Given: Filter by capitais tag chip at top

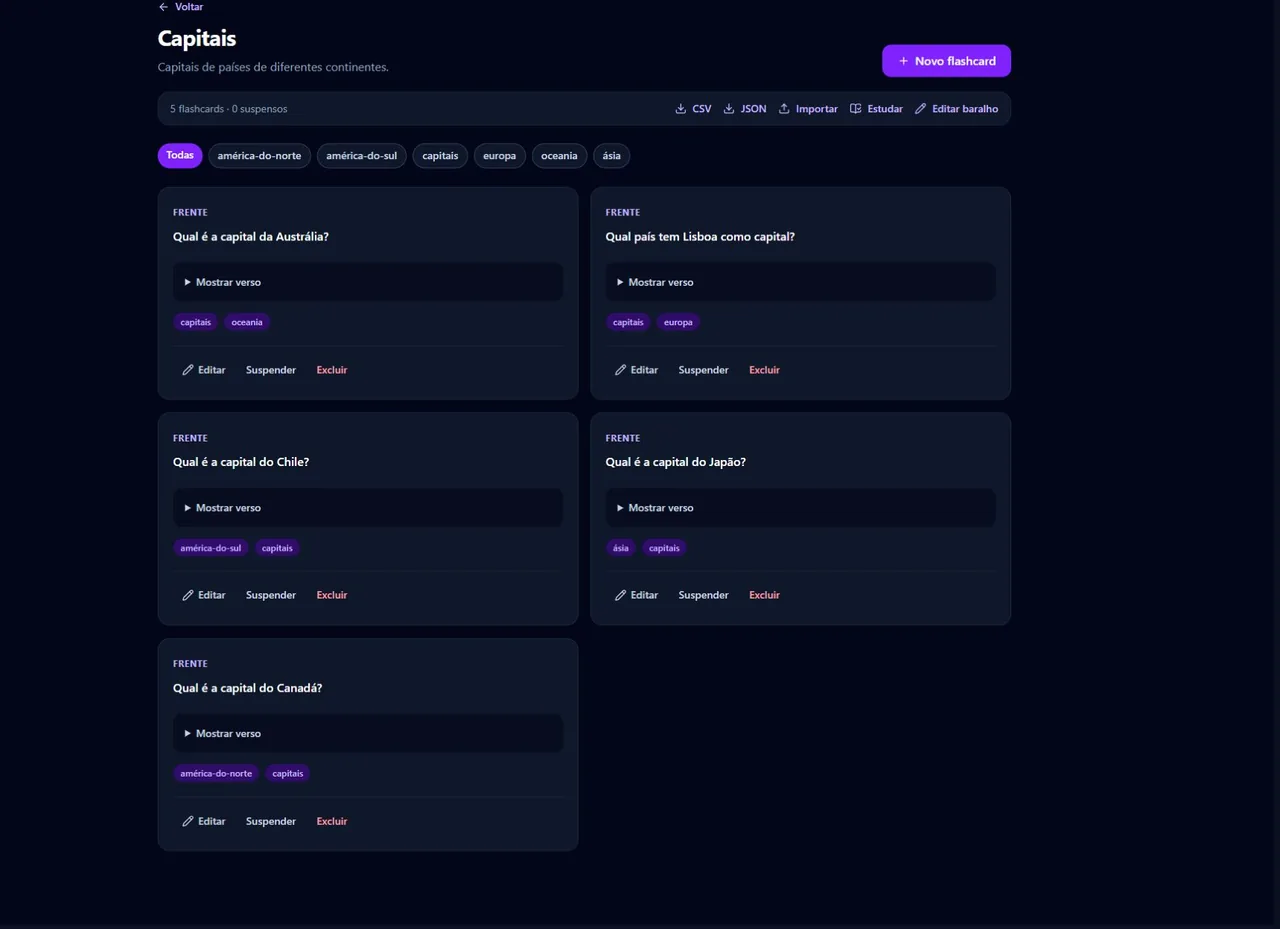Looking at the screenshot, I should [x=440, y=156].
